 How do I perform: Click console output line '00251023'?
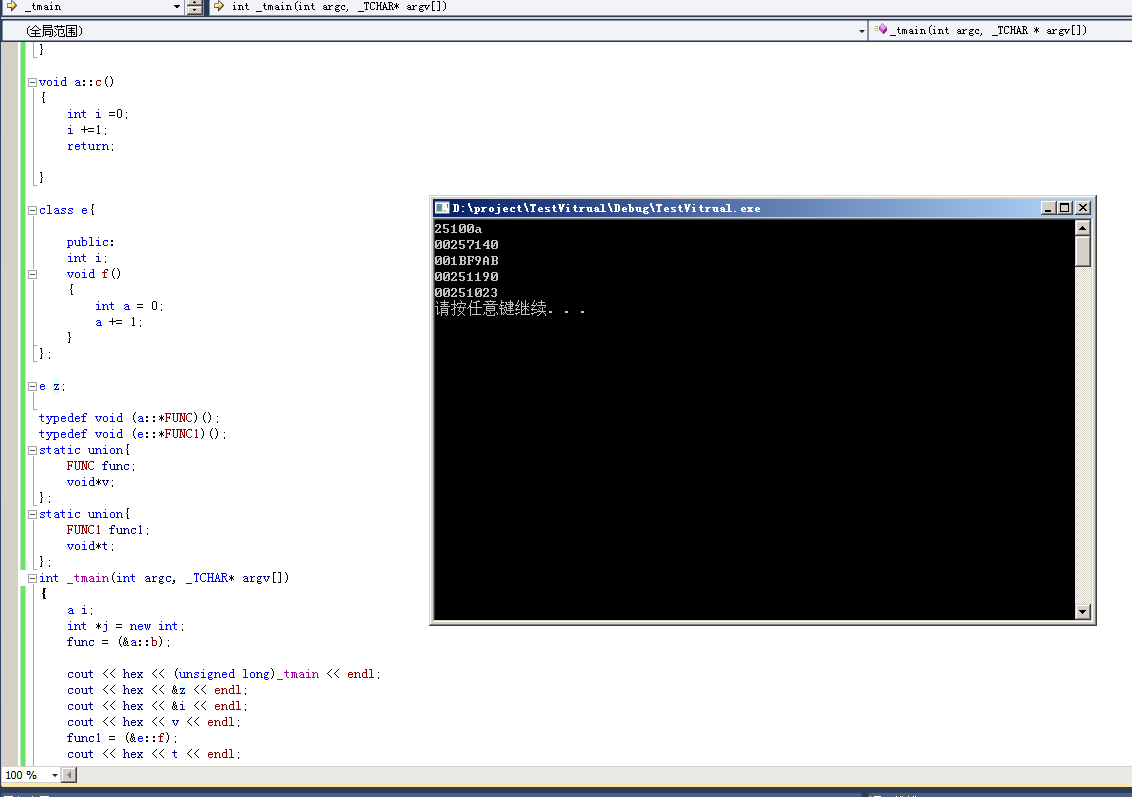[x=466, y=292]
